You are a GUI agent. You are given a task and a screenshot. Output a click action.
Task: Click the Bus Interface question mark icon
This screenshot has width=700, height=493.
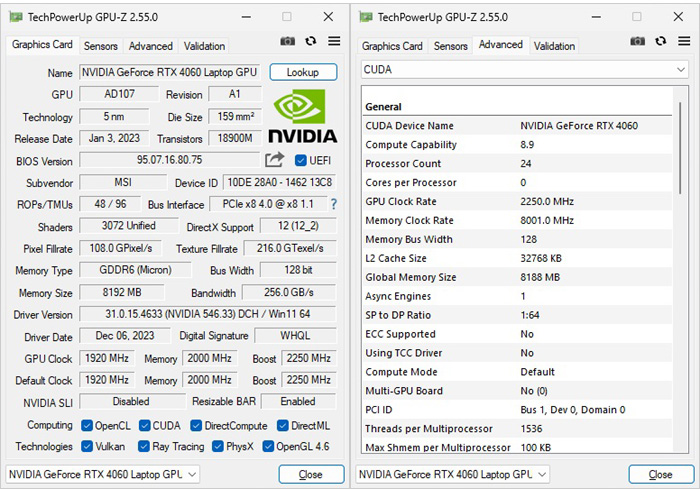point(334,204)
